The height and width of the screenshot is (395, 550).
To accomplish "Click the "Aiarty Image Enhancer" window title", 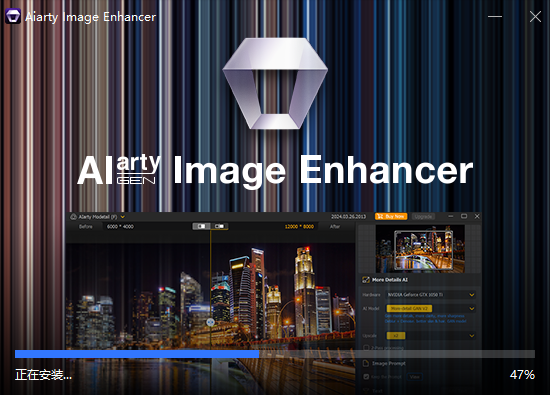I will point(90,17).
